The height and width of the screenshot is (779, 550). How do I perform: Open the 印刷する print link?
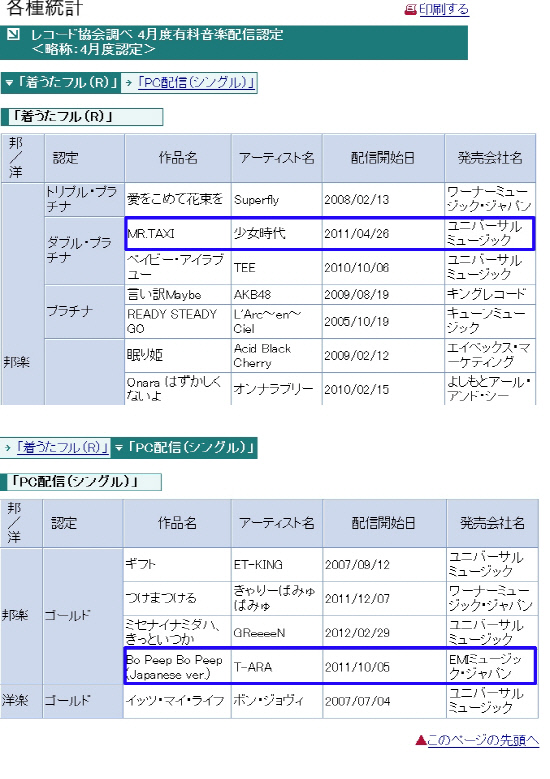444,9
